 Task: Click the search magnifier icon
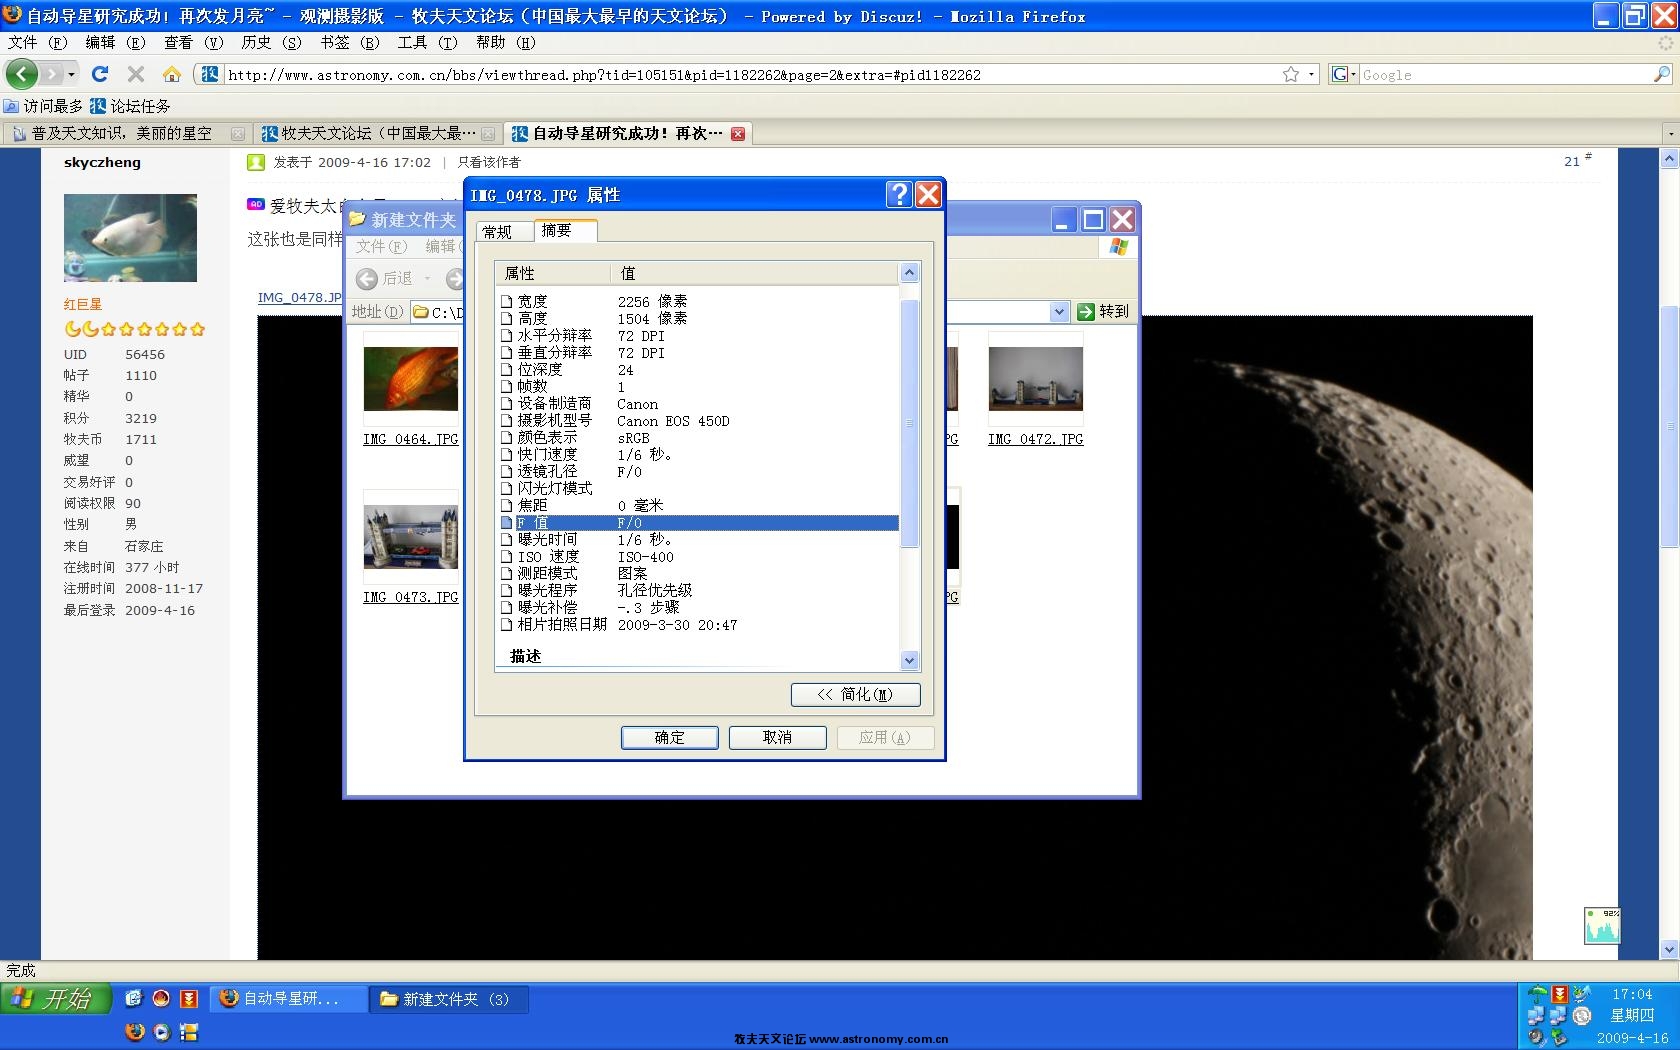pos(1661,74)
